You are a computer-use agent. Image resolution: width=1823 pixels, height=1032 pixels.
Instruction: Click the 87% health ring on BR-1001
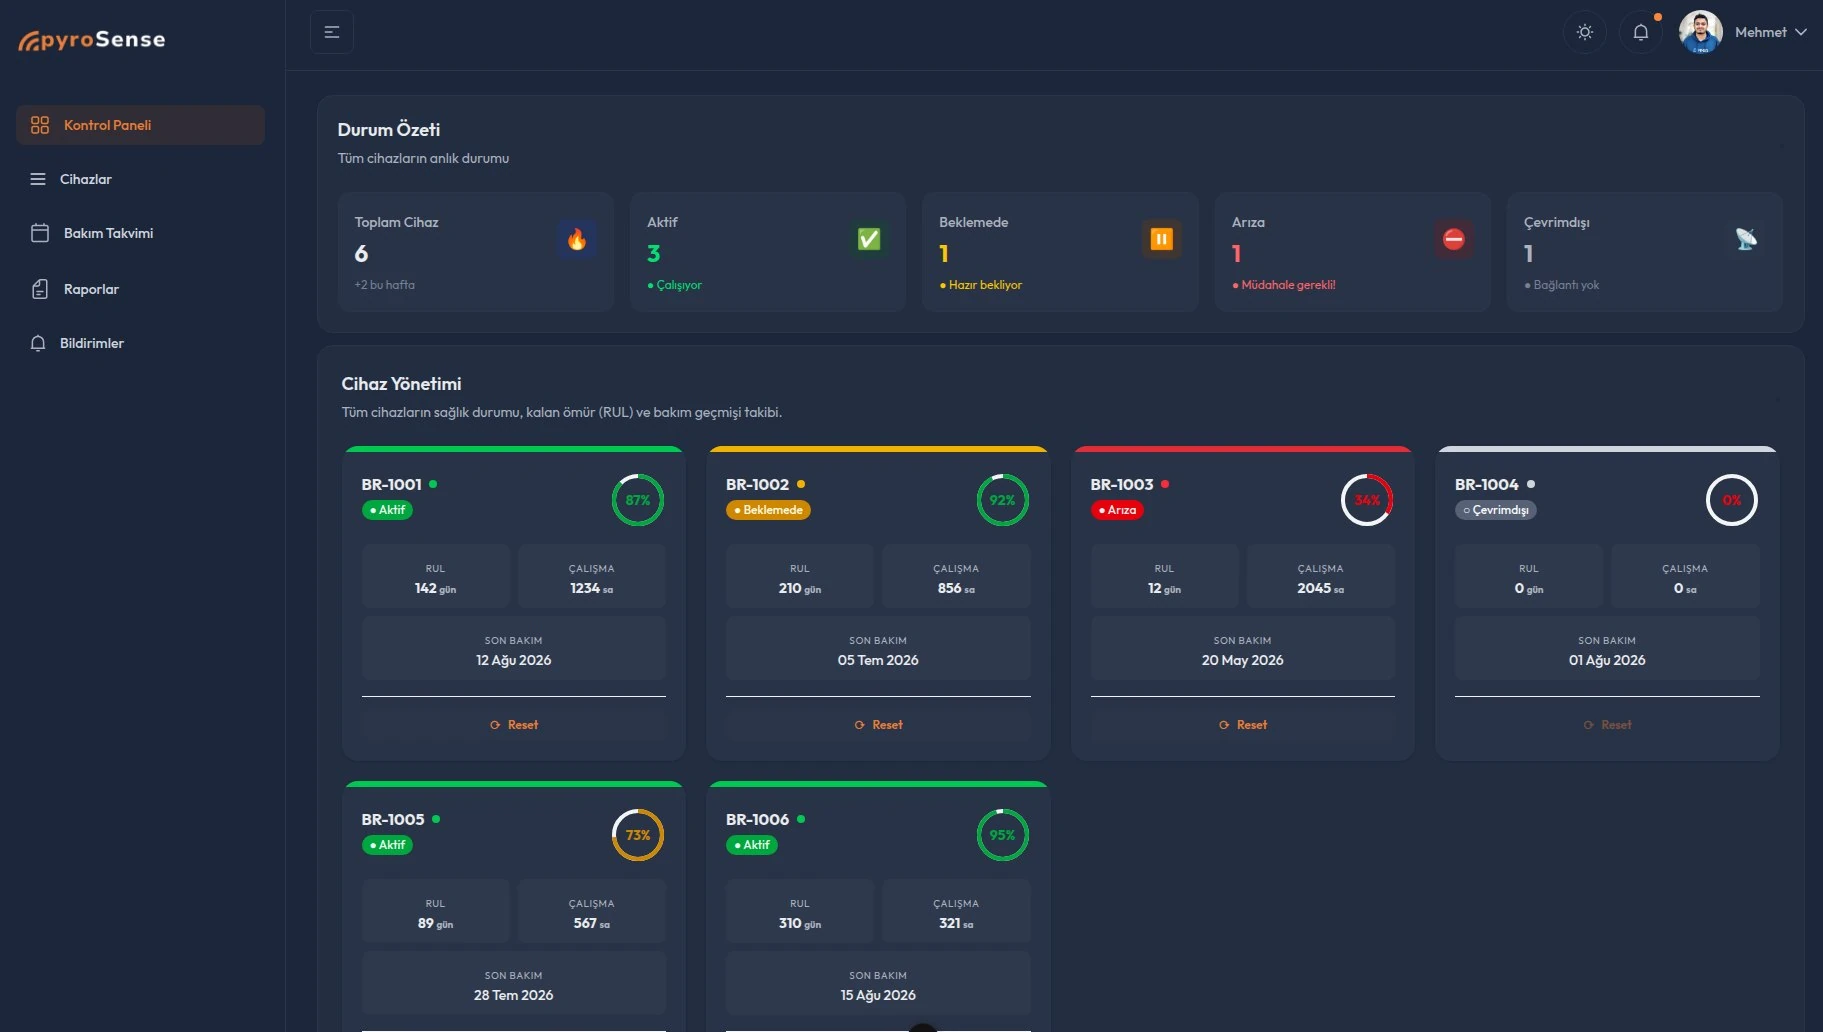tap(638, 500)
